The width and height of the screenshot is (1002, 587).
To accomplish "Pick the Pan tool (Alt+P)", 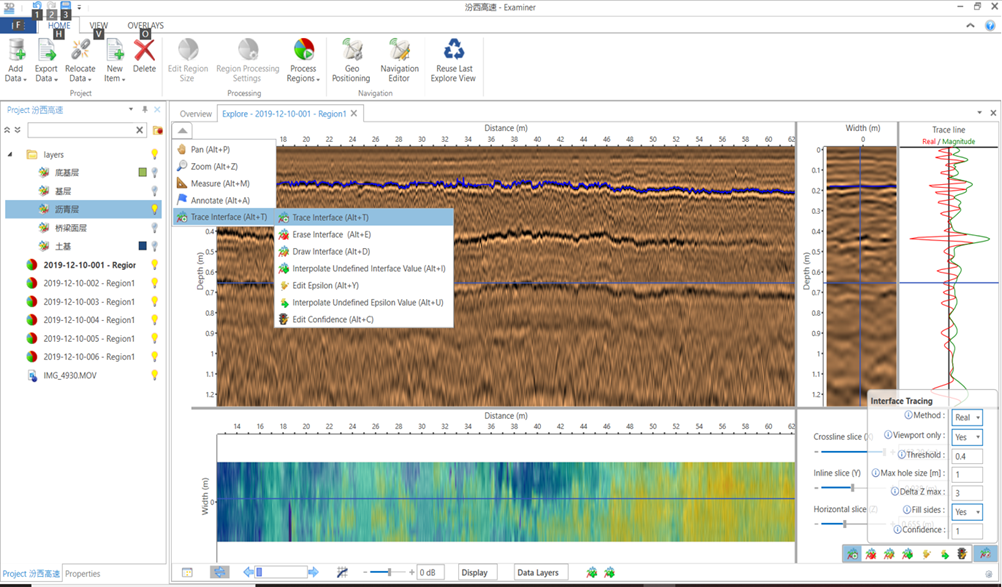I will pos(210,149).
